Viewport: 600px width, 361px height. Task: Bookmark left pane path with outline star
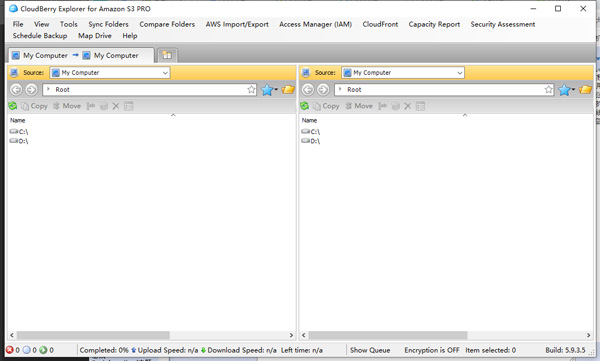(251, 90)
